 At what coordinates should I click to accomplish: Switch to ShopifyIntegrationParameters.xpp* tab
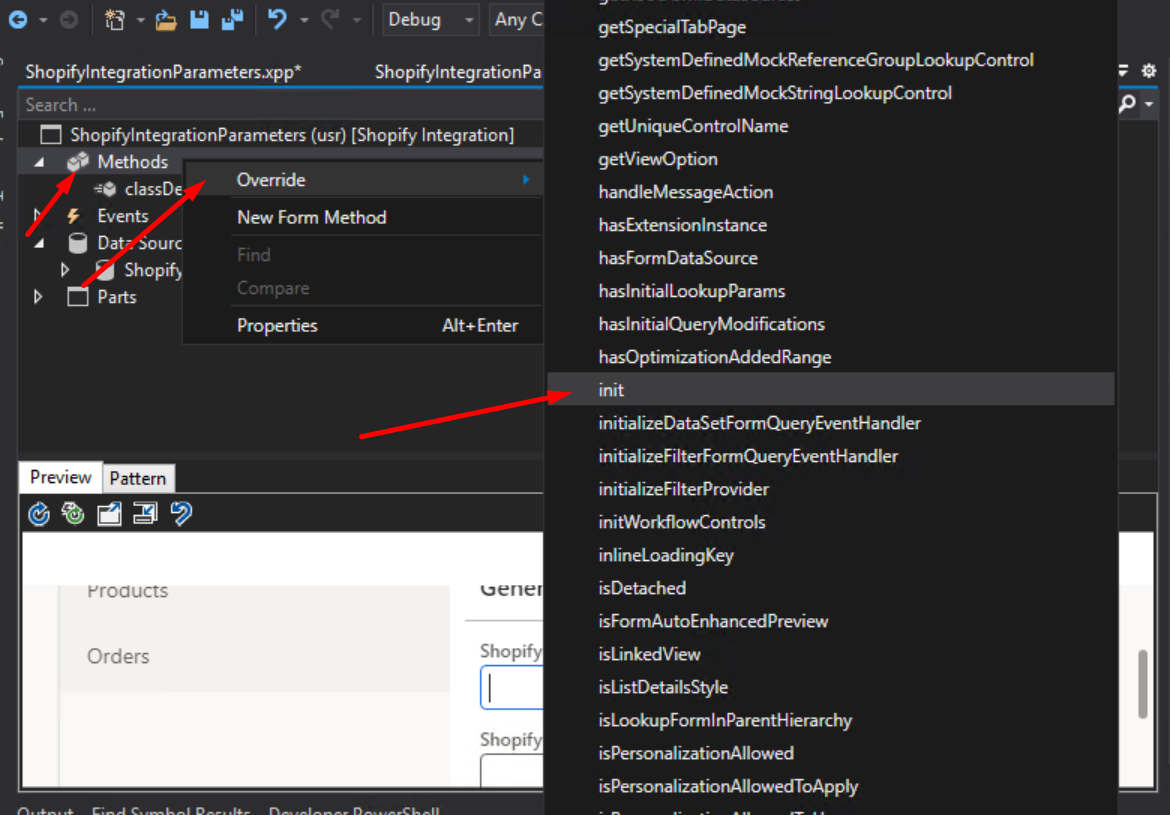163,72
